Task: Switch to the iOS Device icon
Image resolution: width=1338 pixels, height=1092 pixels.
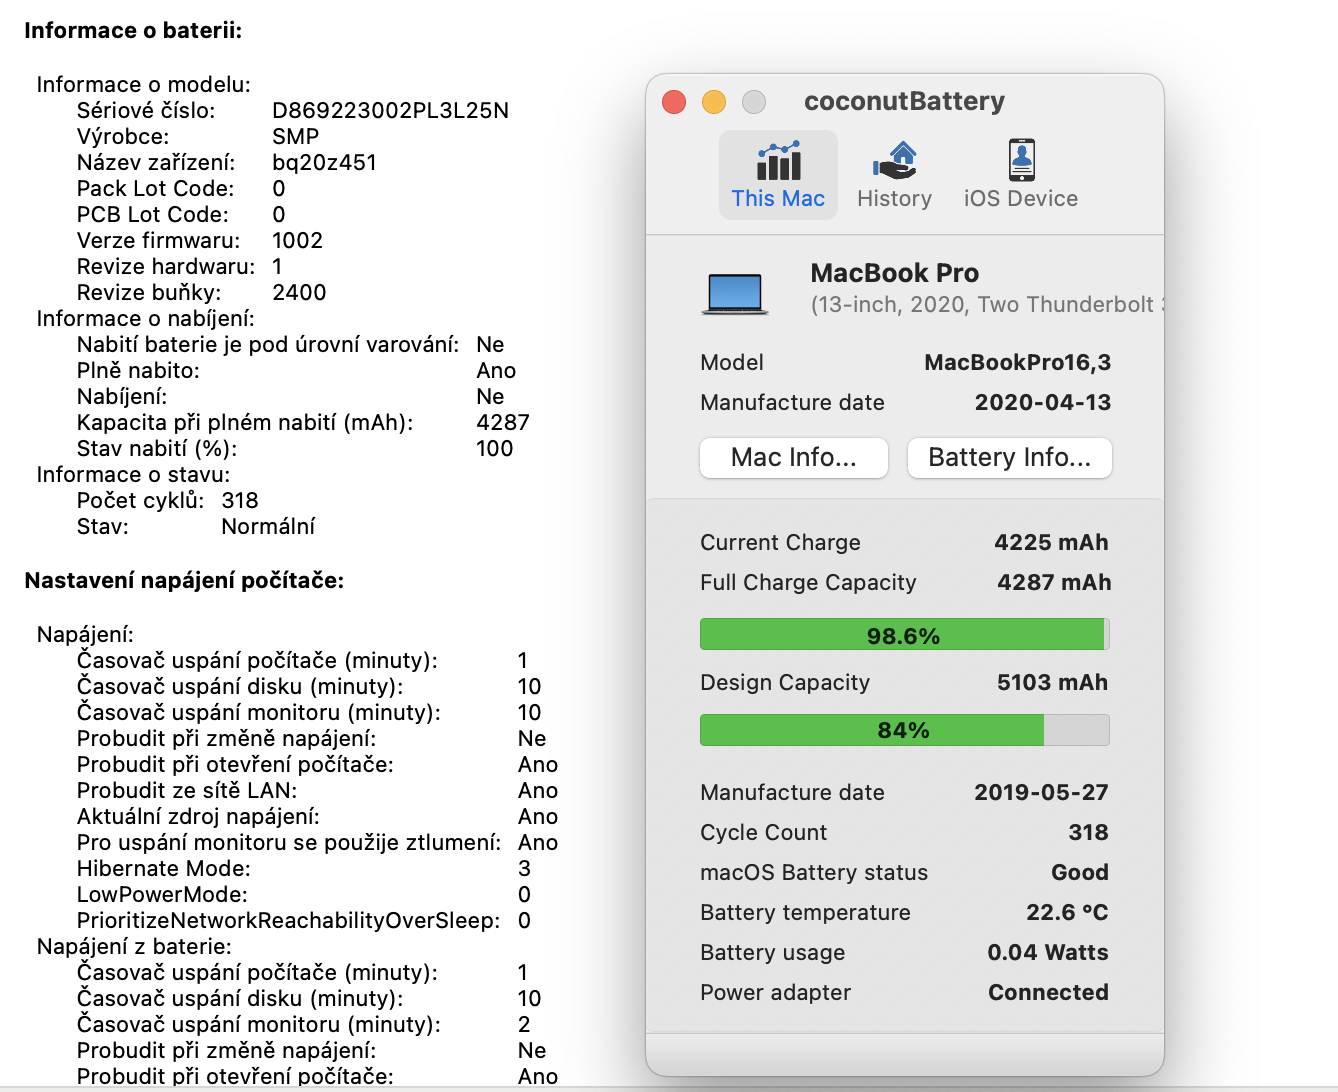Action: pyautogui.click(x=1021, y=160)
